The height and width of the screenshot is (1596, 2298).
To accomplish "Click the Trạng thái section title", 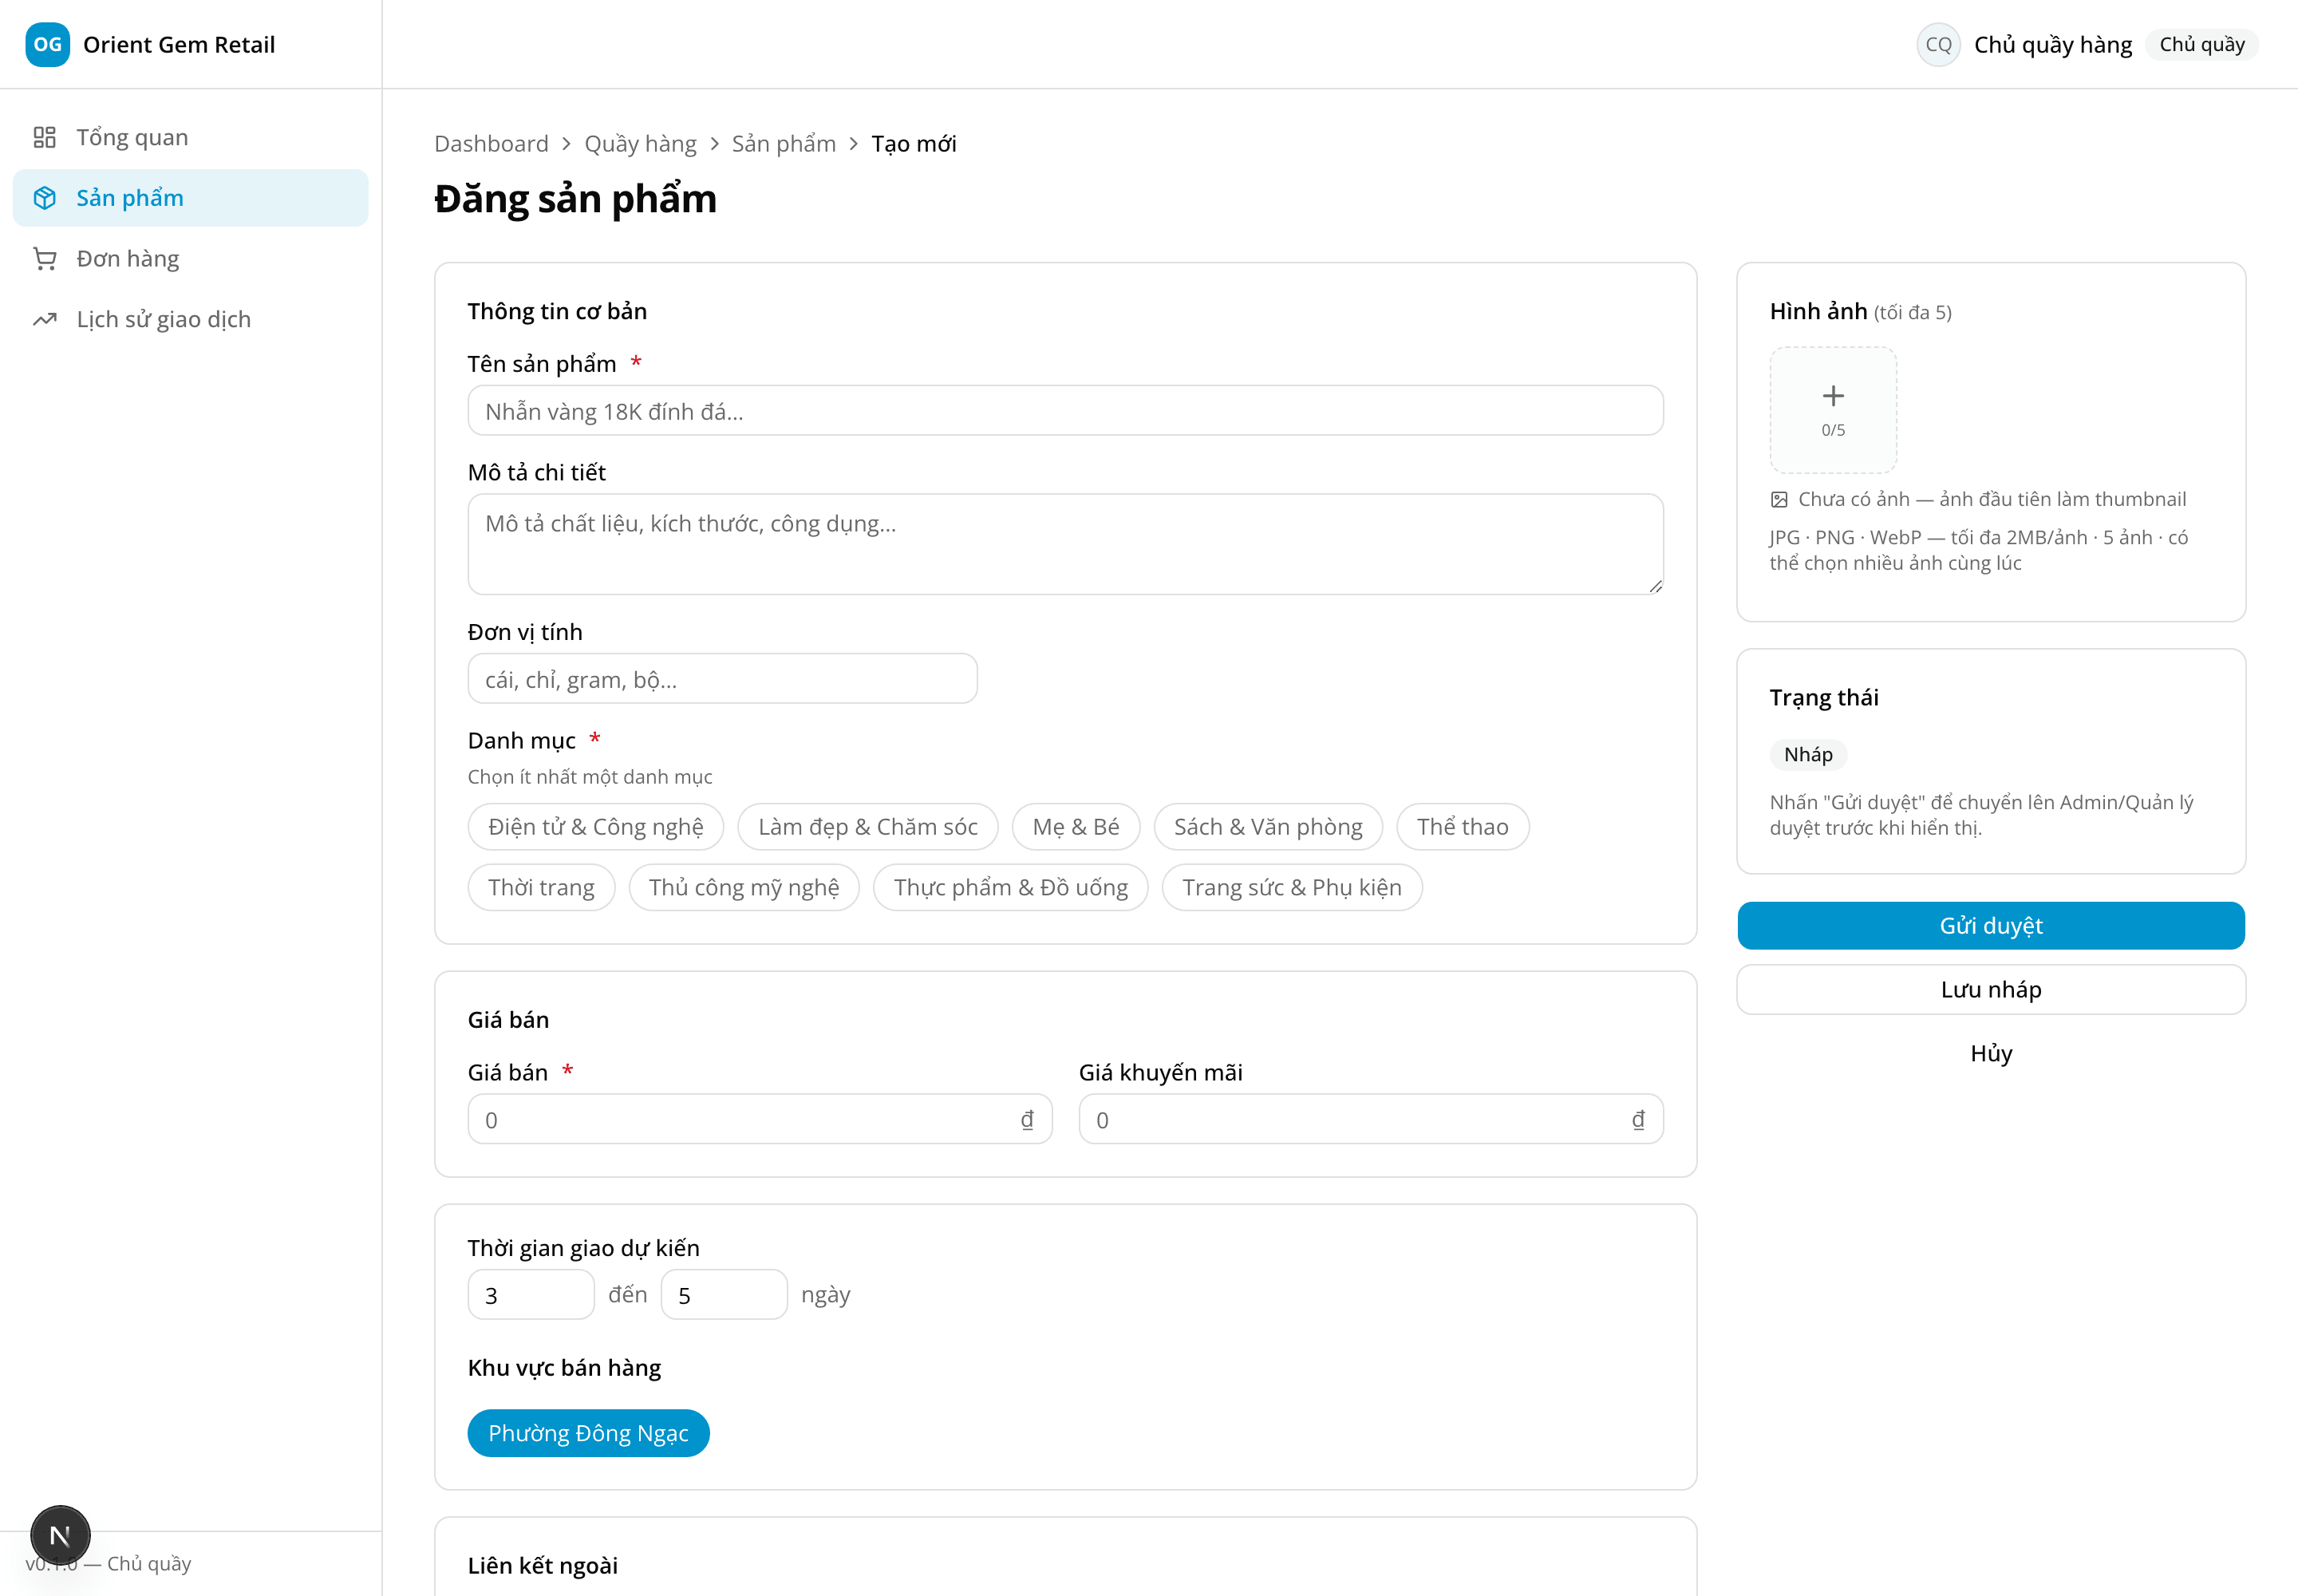I will pos(1823,697).
